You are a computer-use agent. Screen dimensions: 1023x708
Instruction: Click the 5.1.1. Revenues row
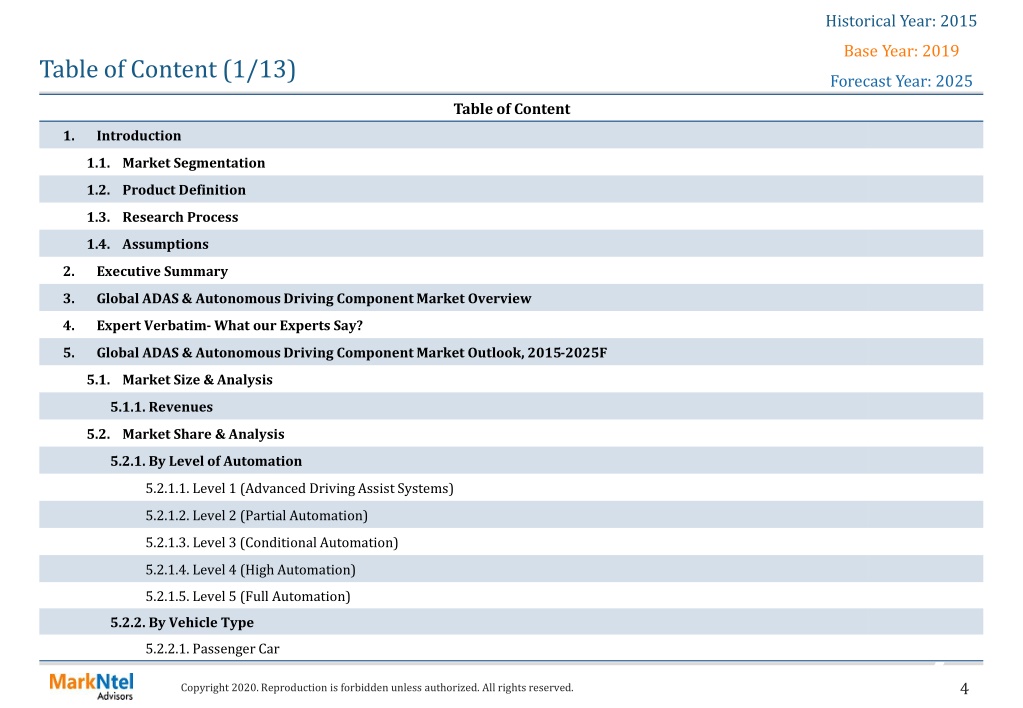tap(511, 407)
